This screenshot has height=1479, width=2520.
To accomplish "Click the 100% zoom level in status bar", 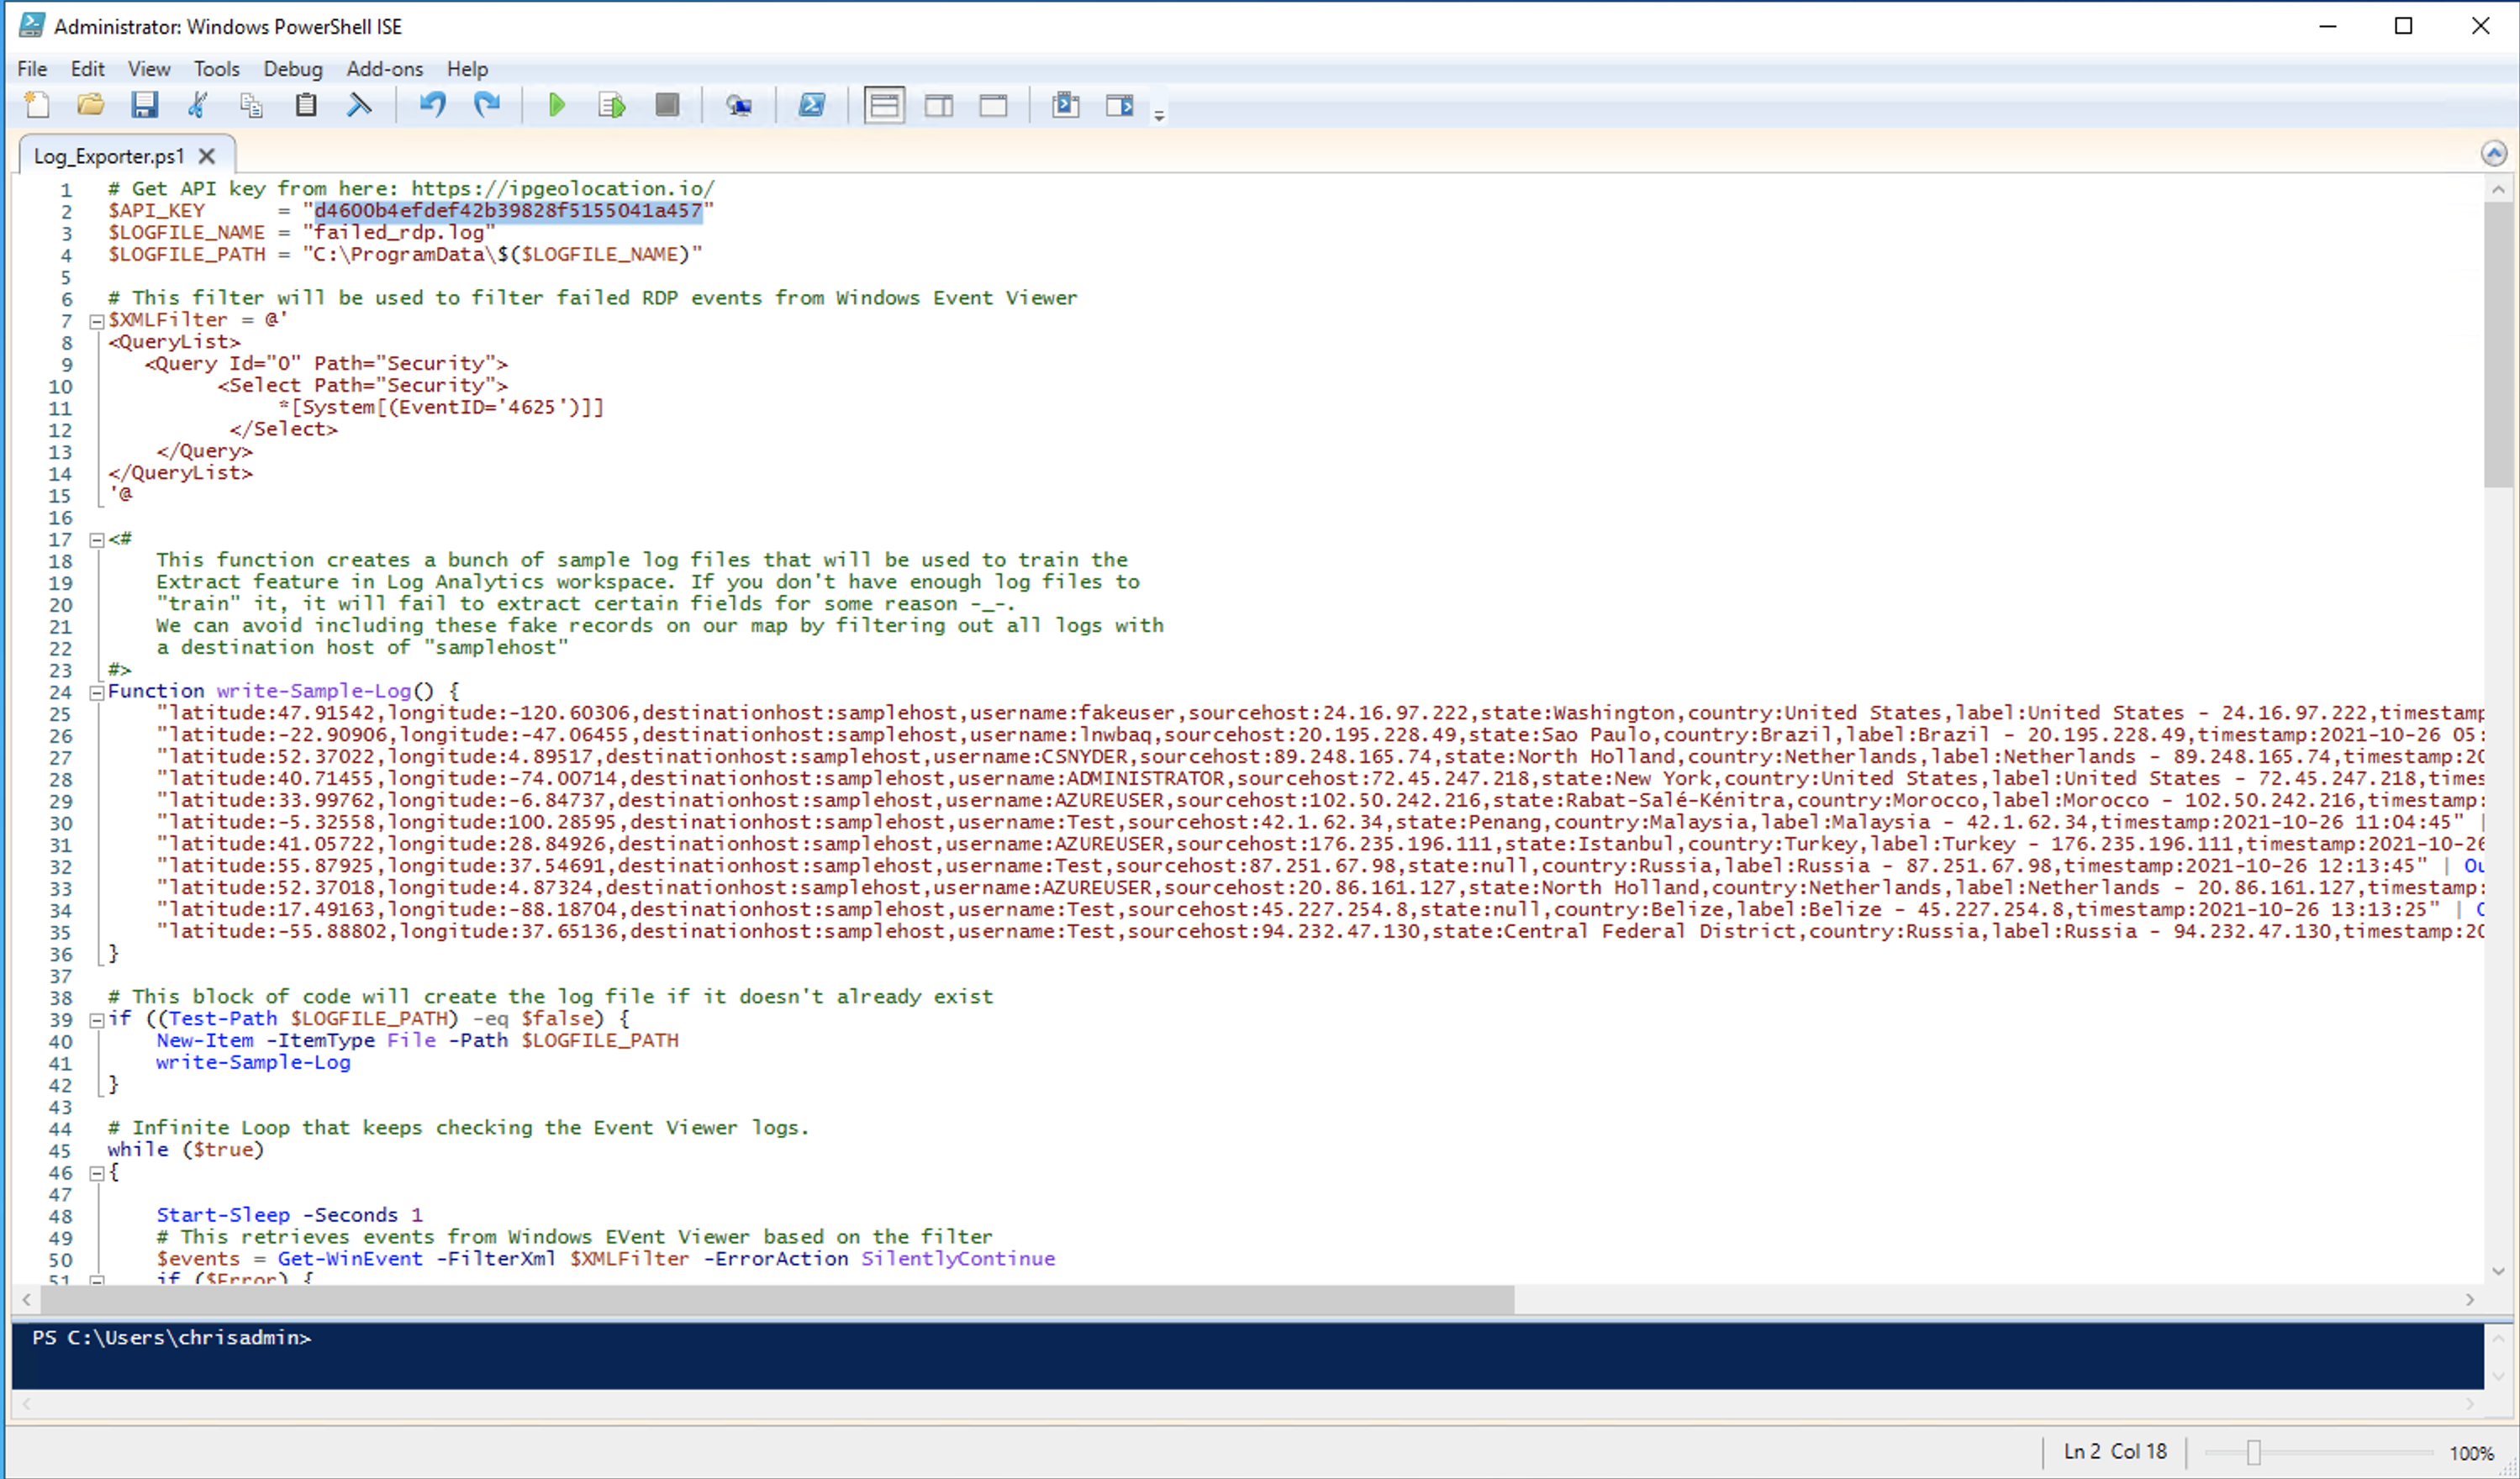I will [x=2471, y=1453].
